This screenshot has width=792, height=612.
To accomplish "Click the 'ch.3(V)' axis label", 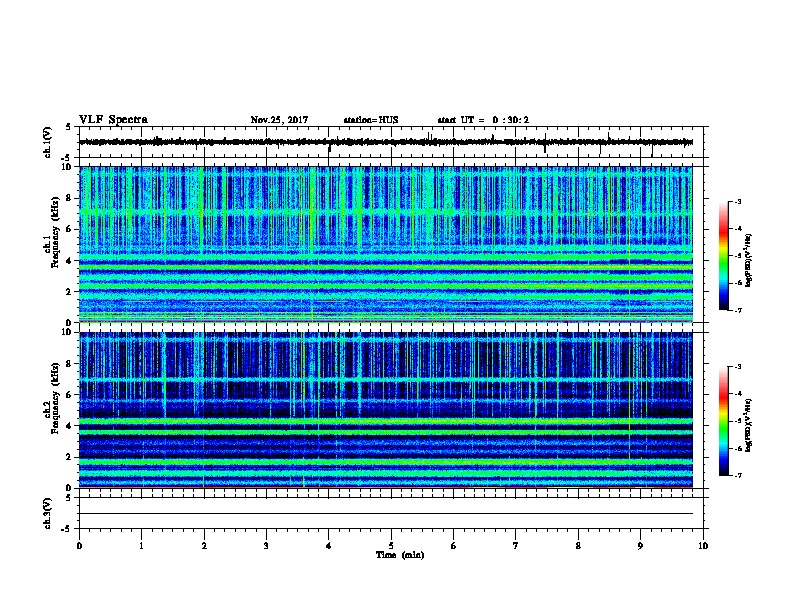I will pyautogui.click(x=48, y=513).
